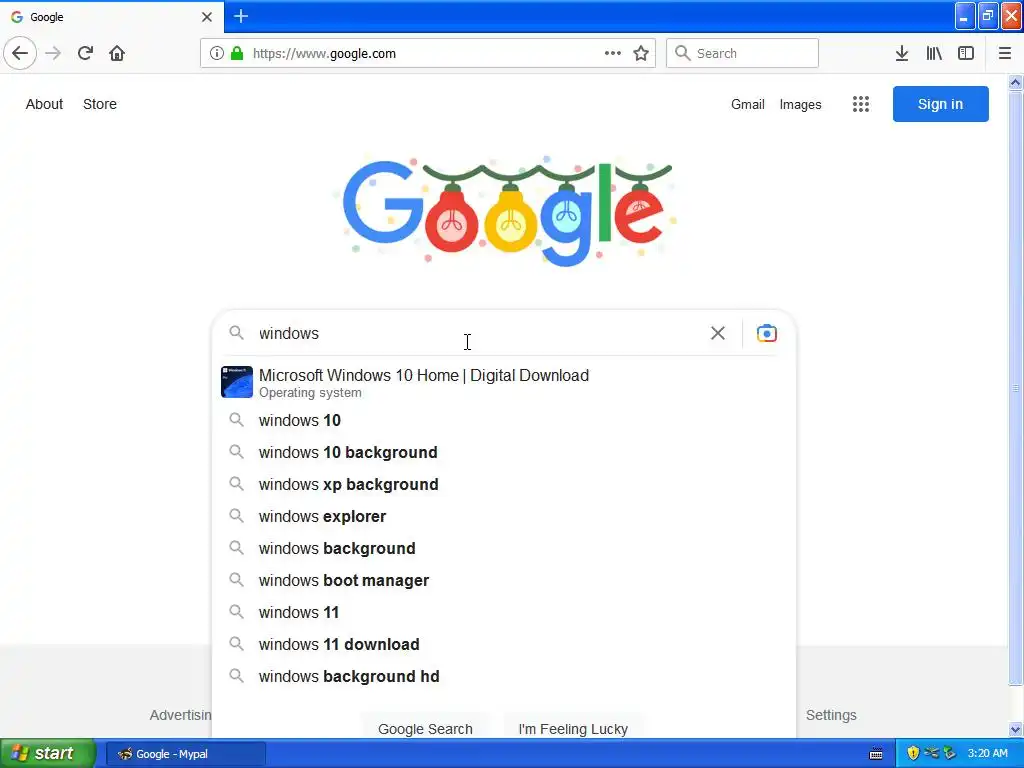Open Settings in the footer
The height and width of the screenshot is (768, 1024).
831,715
